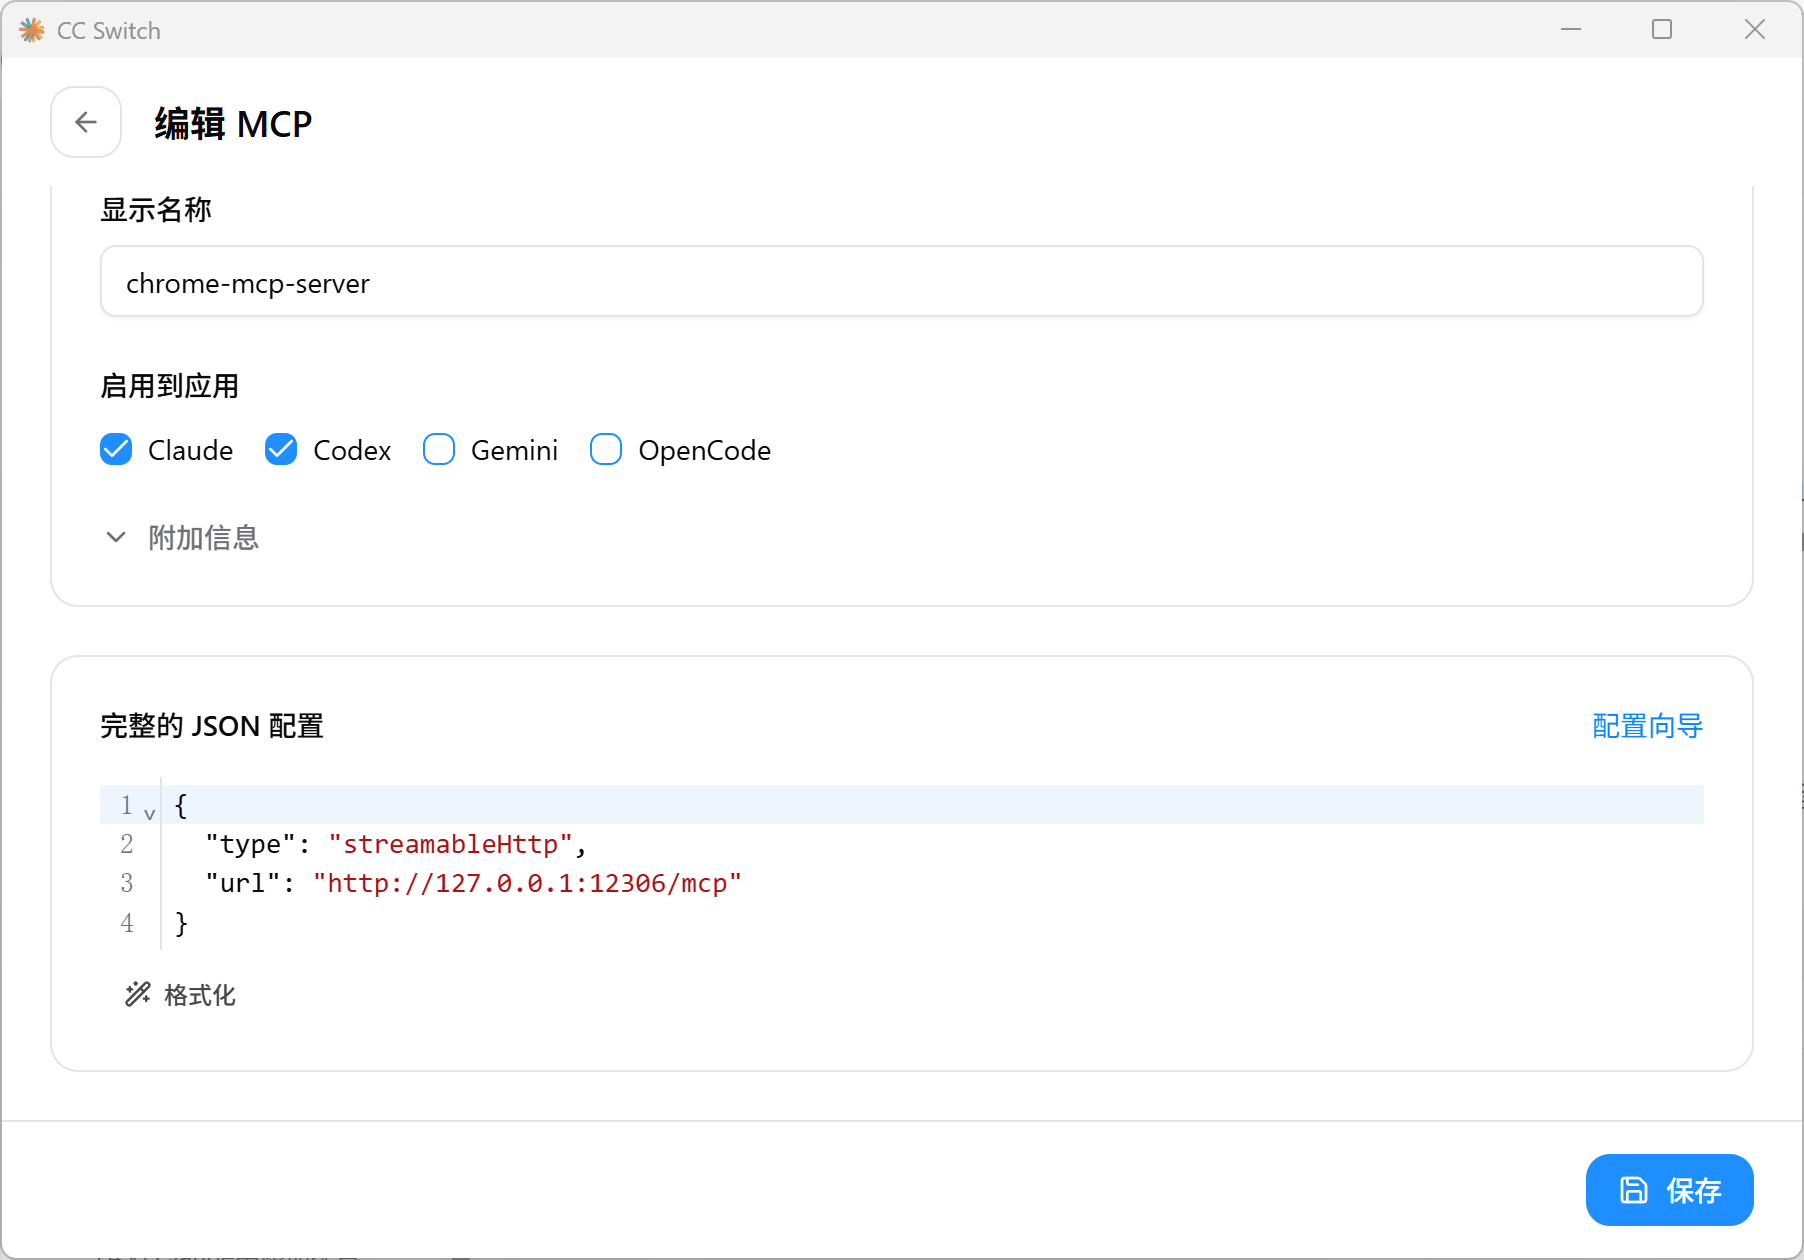1804x1260 pixels.
Task: Click the 格式化 text label
Action: [x=200, y=995]
